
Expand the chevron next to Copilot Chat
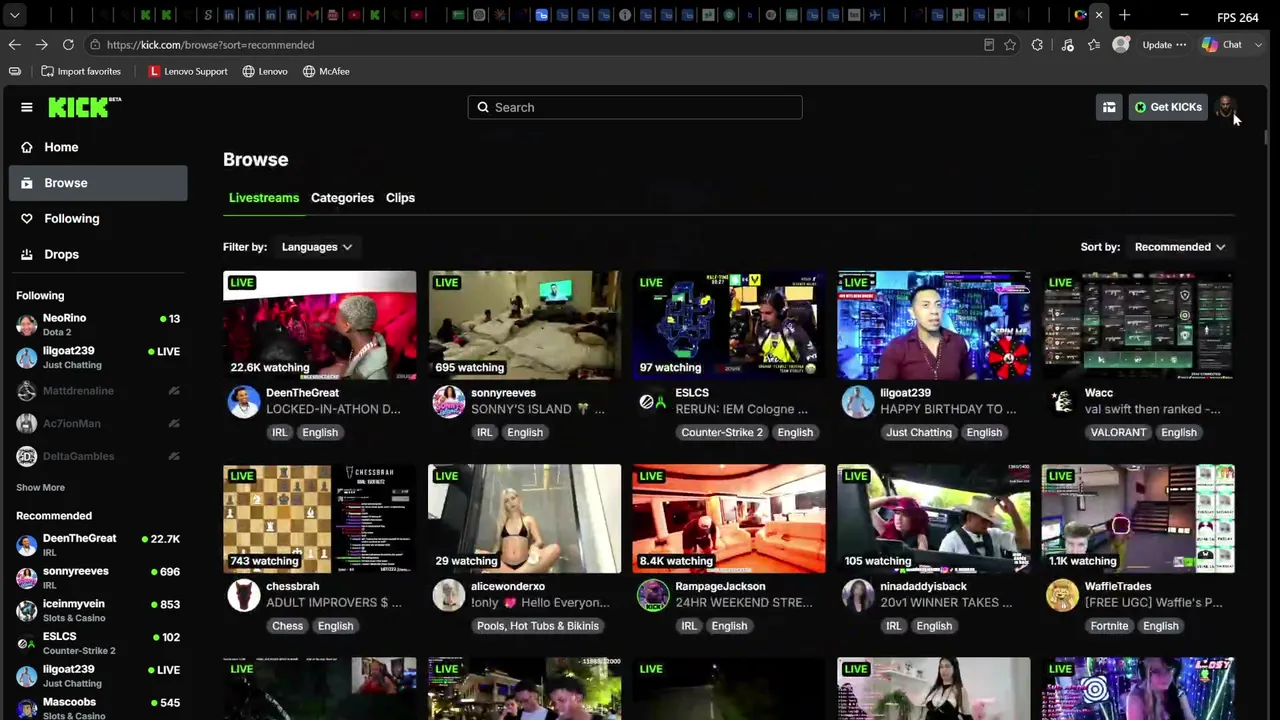[1258, 45]
